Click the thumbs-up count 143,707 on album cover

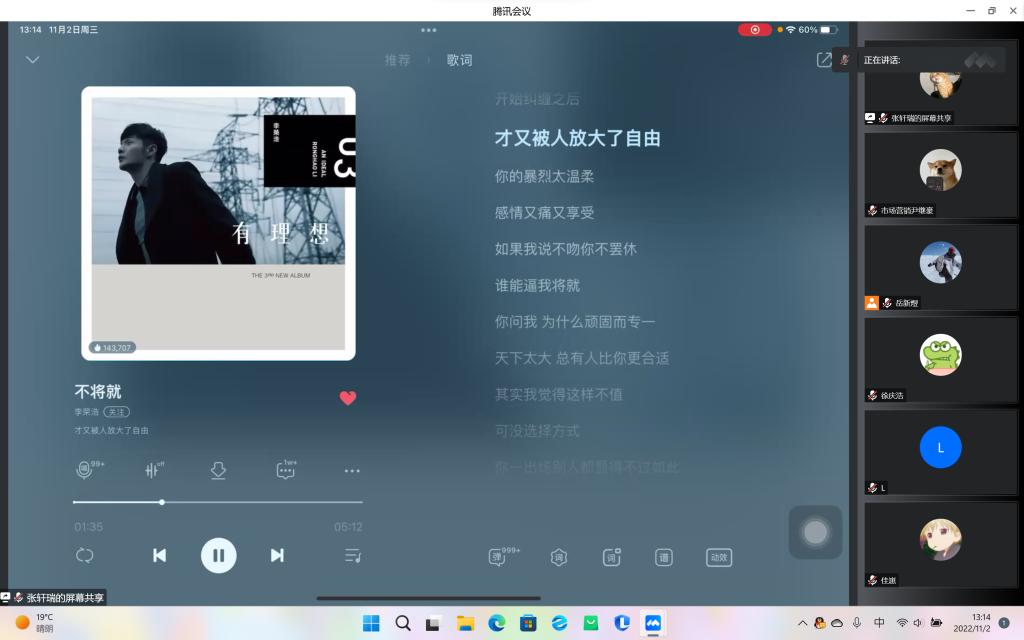[x=112, y=347]
